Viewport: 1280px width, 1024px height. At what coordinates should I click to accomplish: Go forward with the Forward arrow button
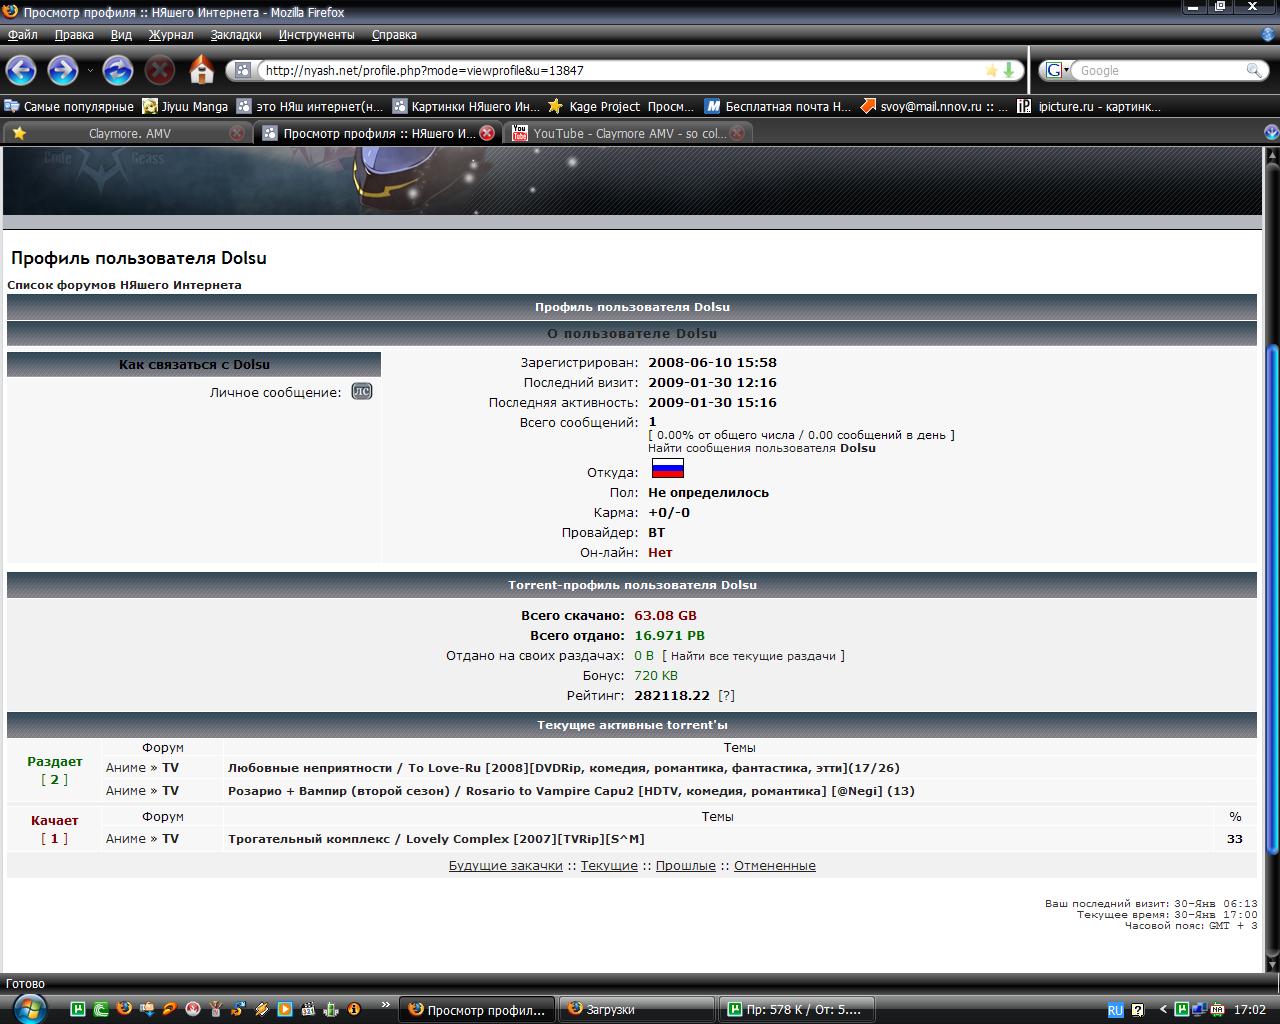62,70
